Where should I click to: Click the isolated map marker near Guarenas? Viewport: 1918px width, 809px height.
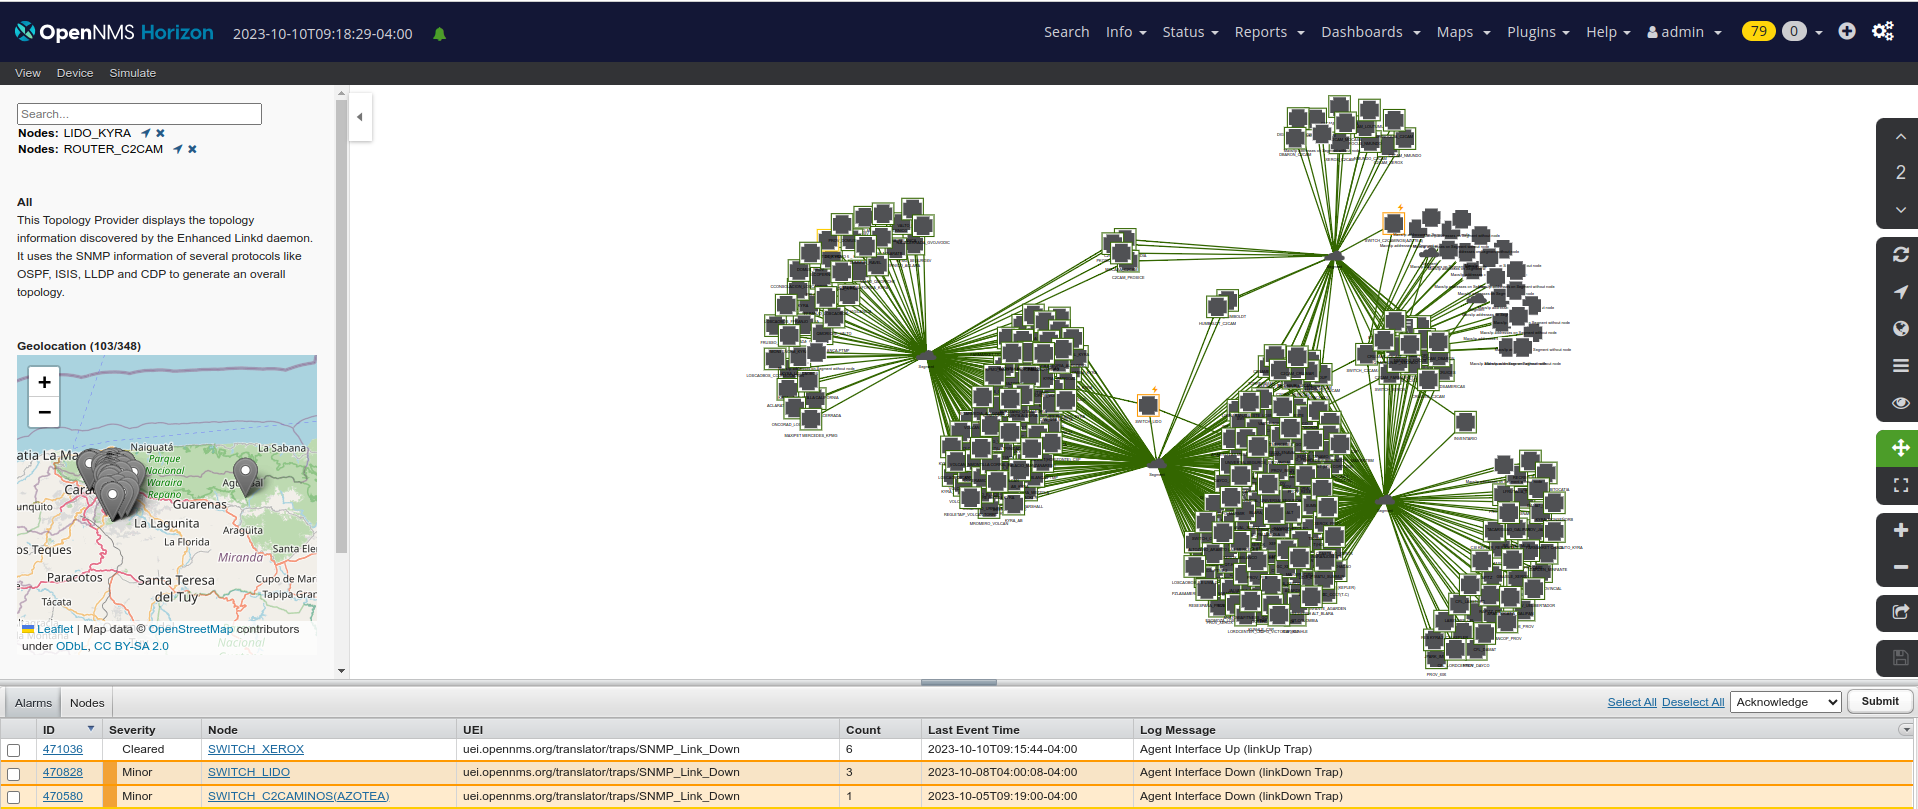[245, 476]
